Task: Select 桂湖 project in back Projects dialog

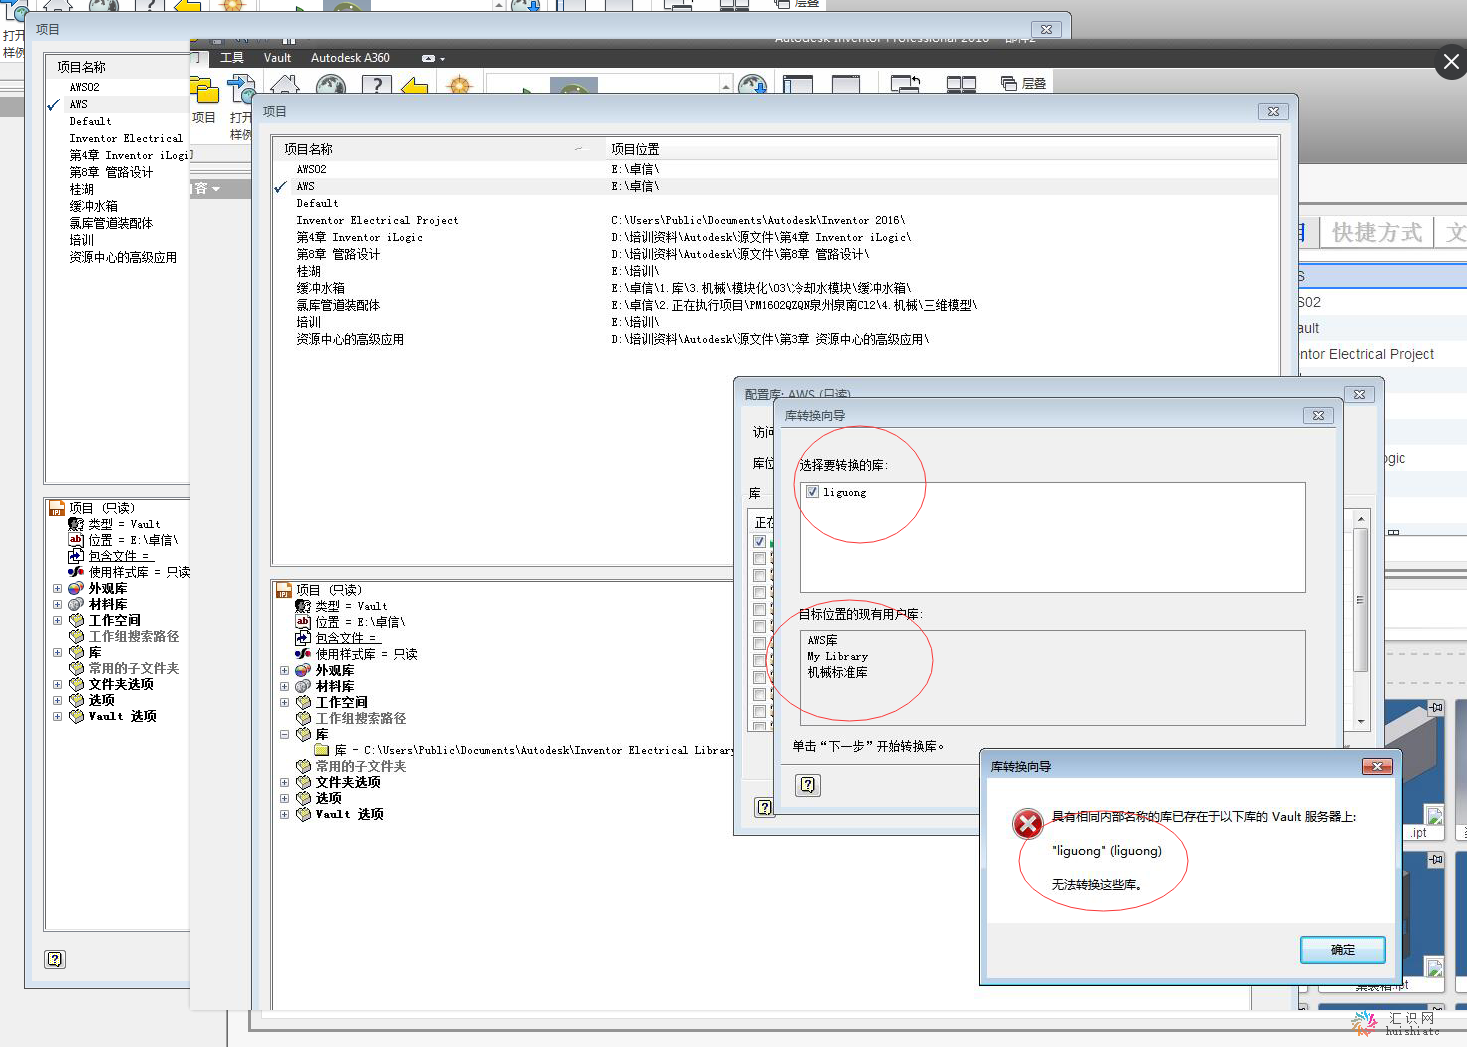Action: coord(82,189)
